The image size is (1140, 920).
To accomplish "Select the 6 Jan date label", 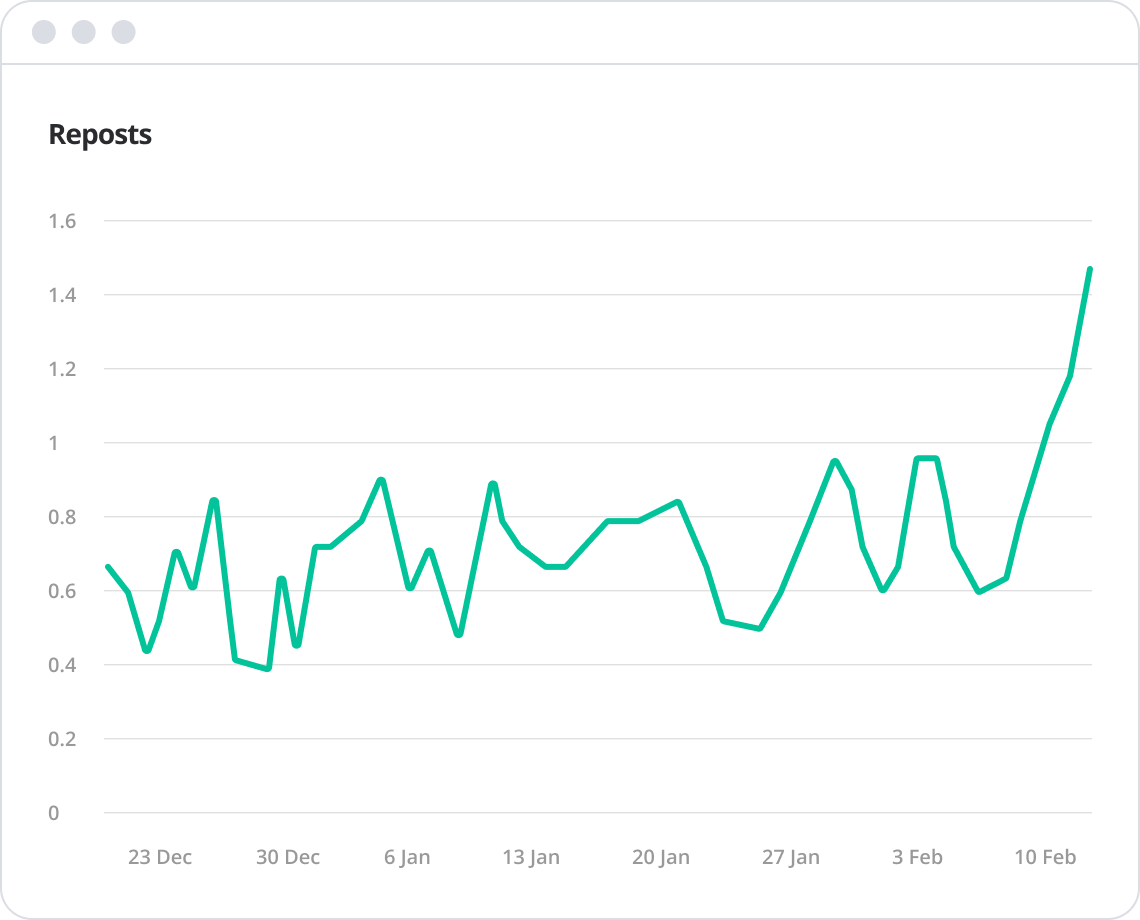I will [x=407, y=857].
